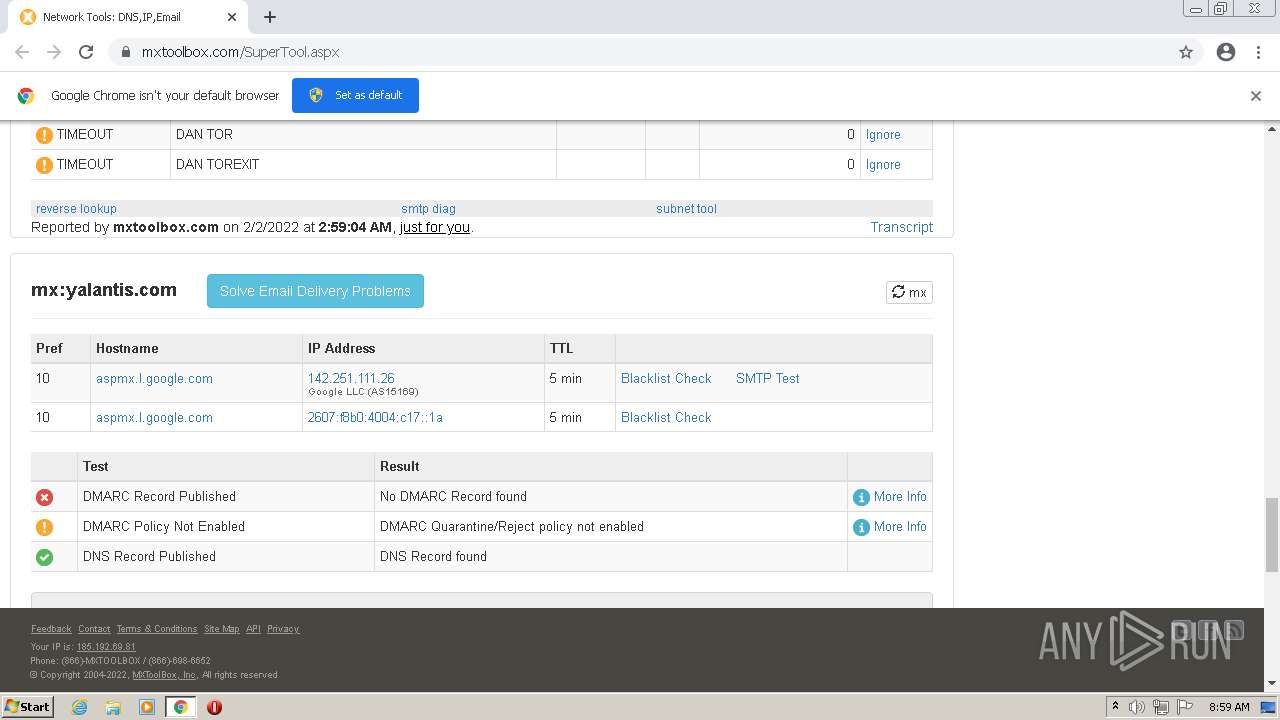Open Terms & Conditions footer link

[157, 629]
